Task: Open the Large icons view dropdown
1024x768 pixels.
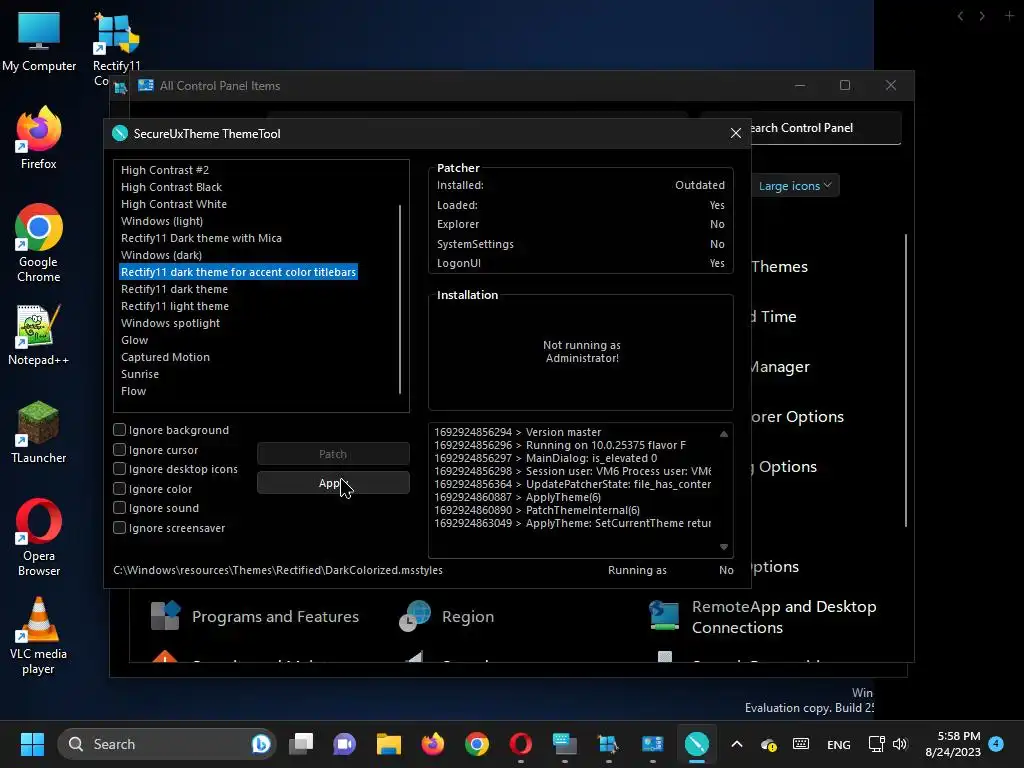Action: (x=794, y=185)
